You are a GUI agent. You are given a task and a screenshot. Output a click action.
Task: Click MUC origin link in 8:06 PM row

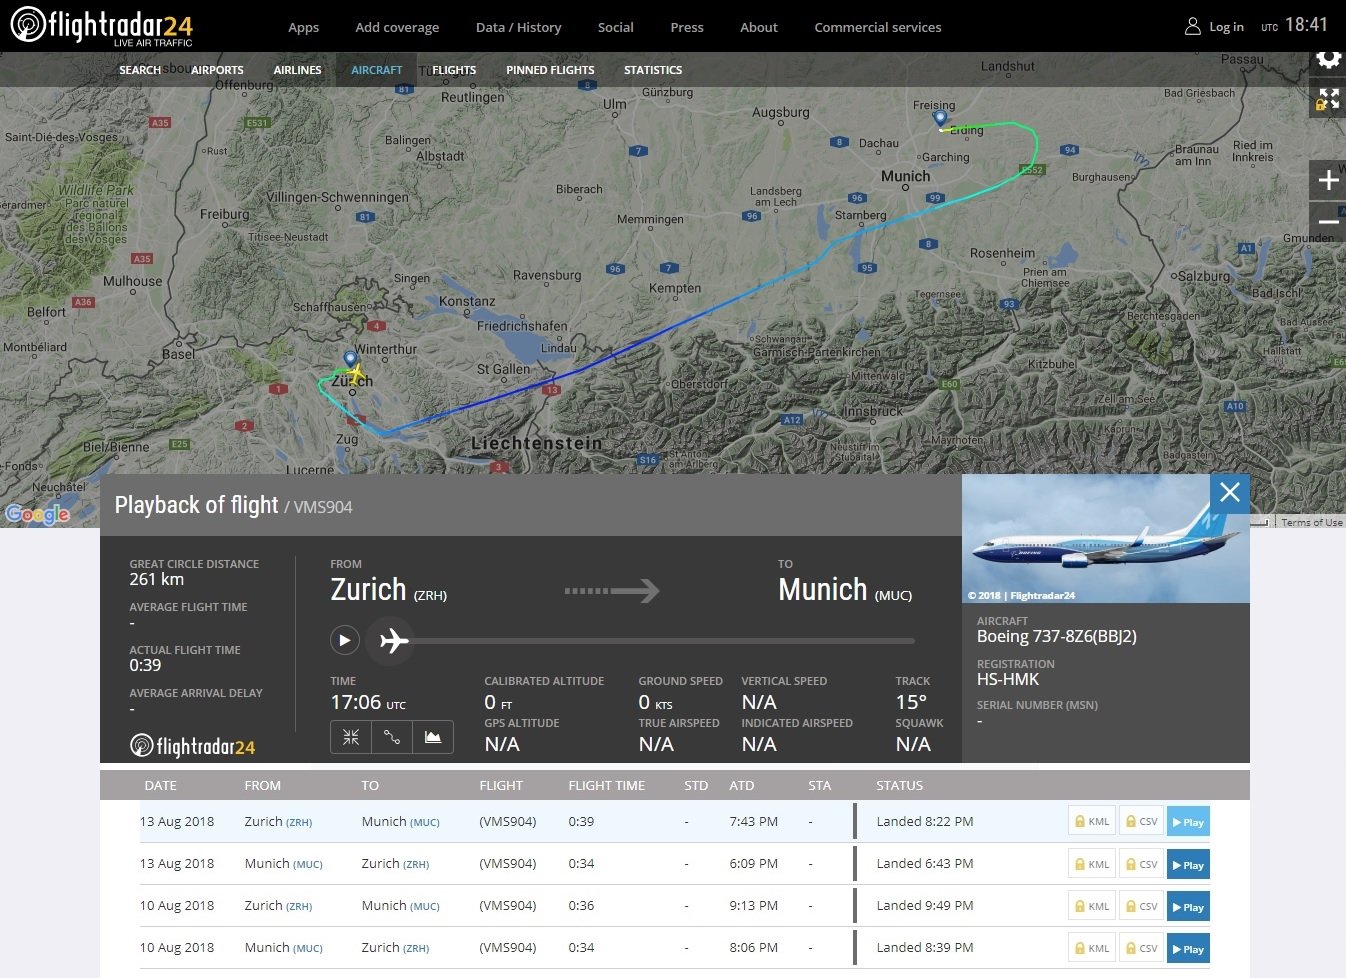coord(308,949)
